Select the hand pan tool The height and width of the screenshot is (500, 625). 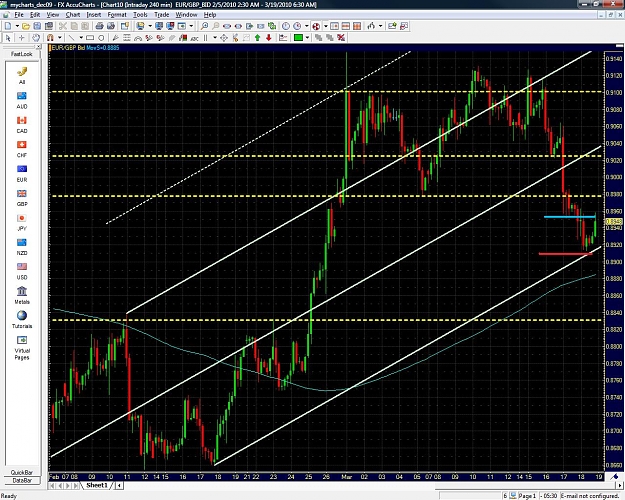pos(36,38)
